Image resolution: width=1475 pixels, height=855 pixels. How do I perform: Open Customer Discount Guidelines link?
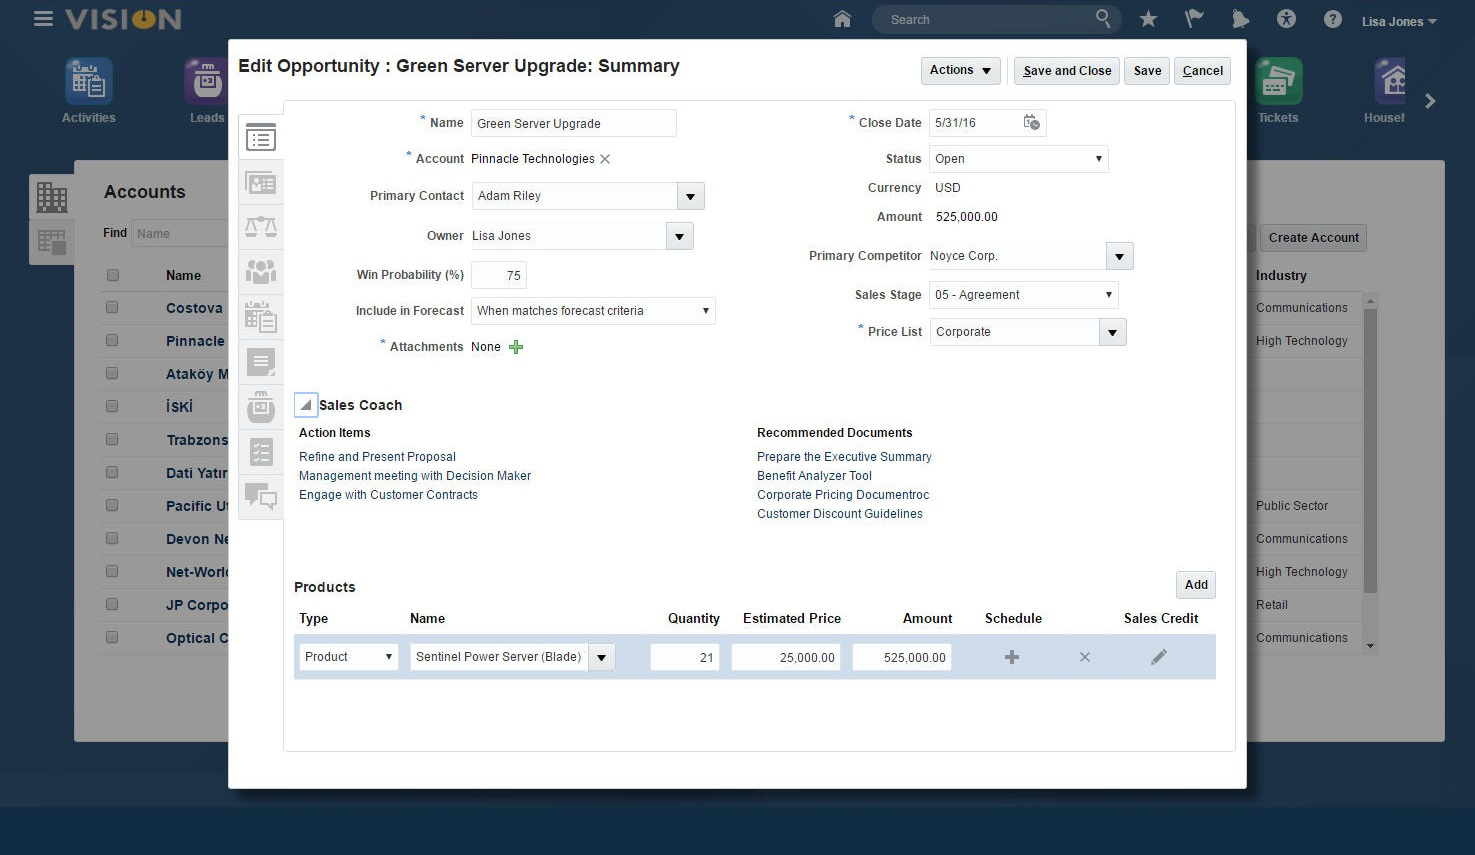840,514
